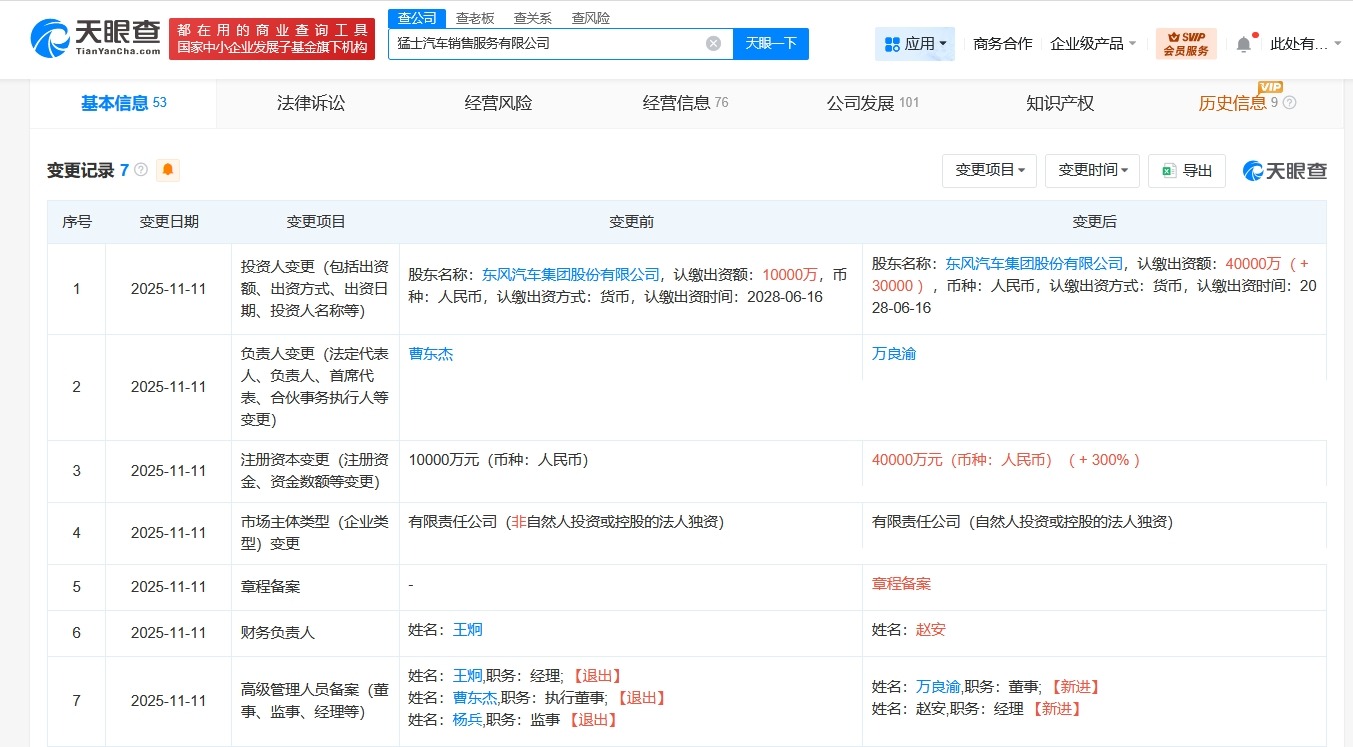Click the orange bell icon next to 变更记录

[x=167, y=170]
